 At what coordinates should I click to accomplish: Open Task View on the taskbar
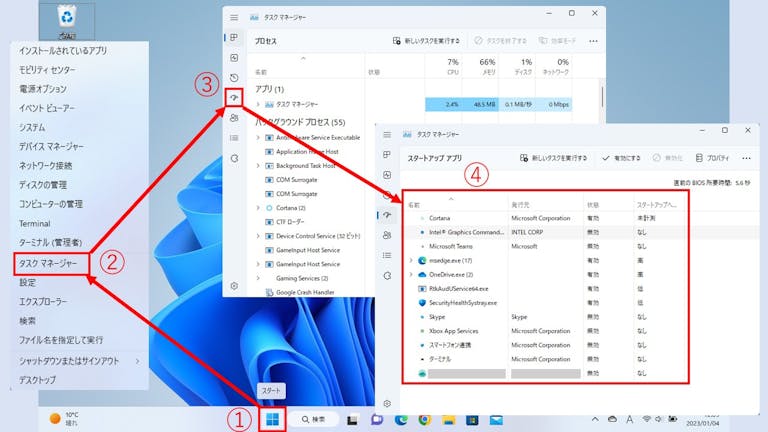click(x=352, y=420)
